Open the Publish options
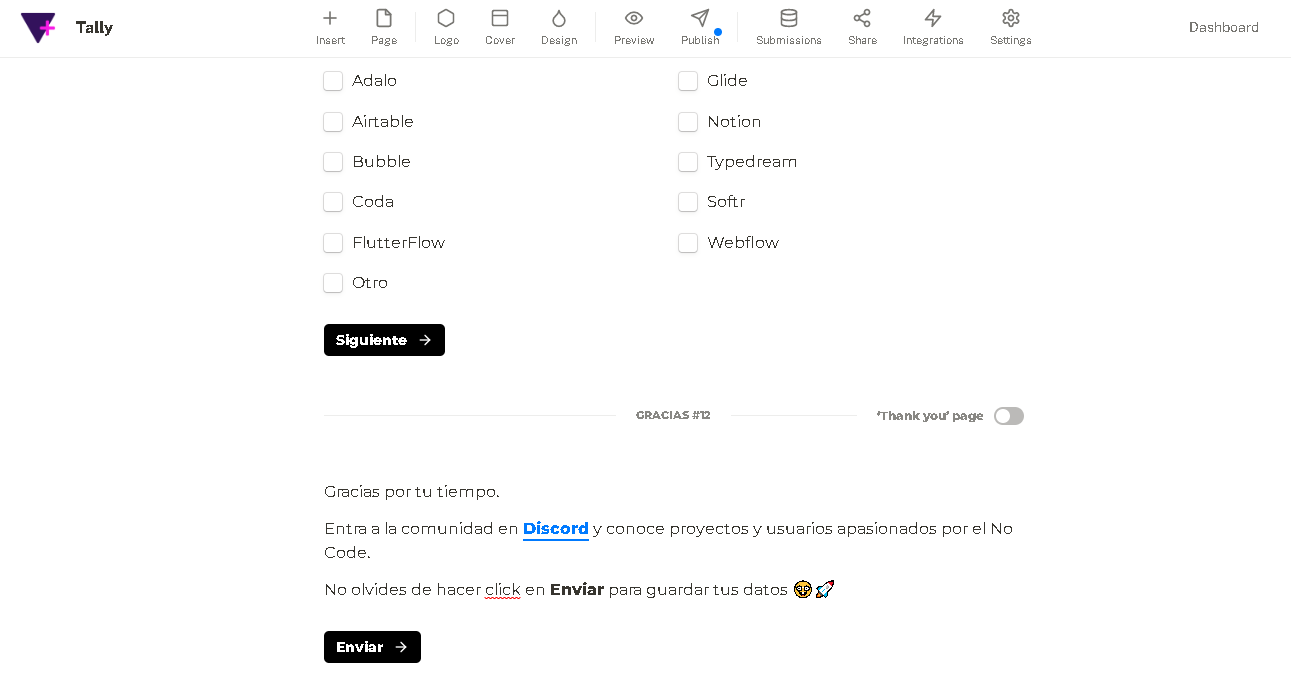The height and width of the screenshot is (695, 1291). coord(700,27)
